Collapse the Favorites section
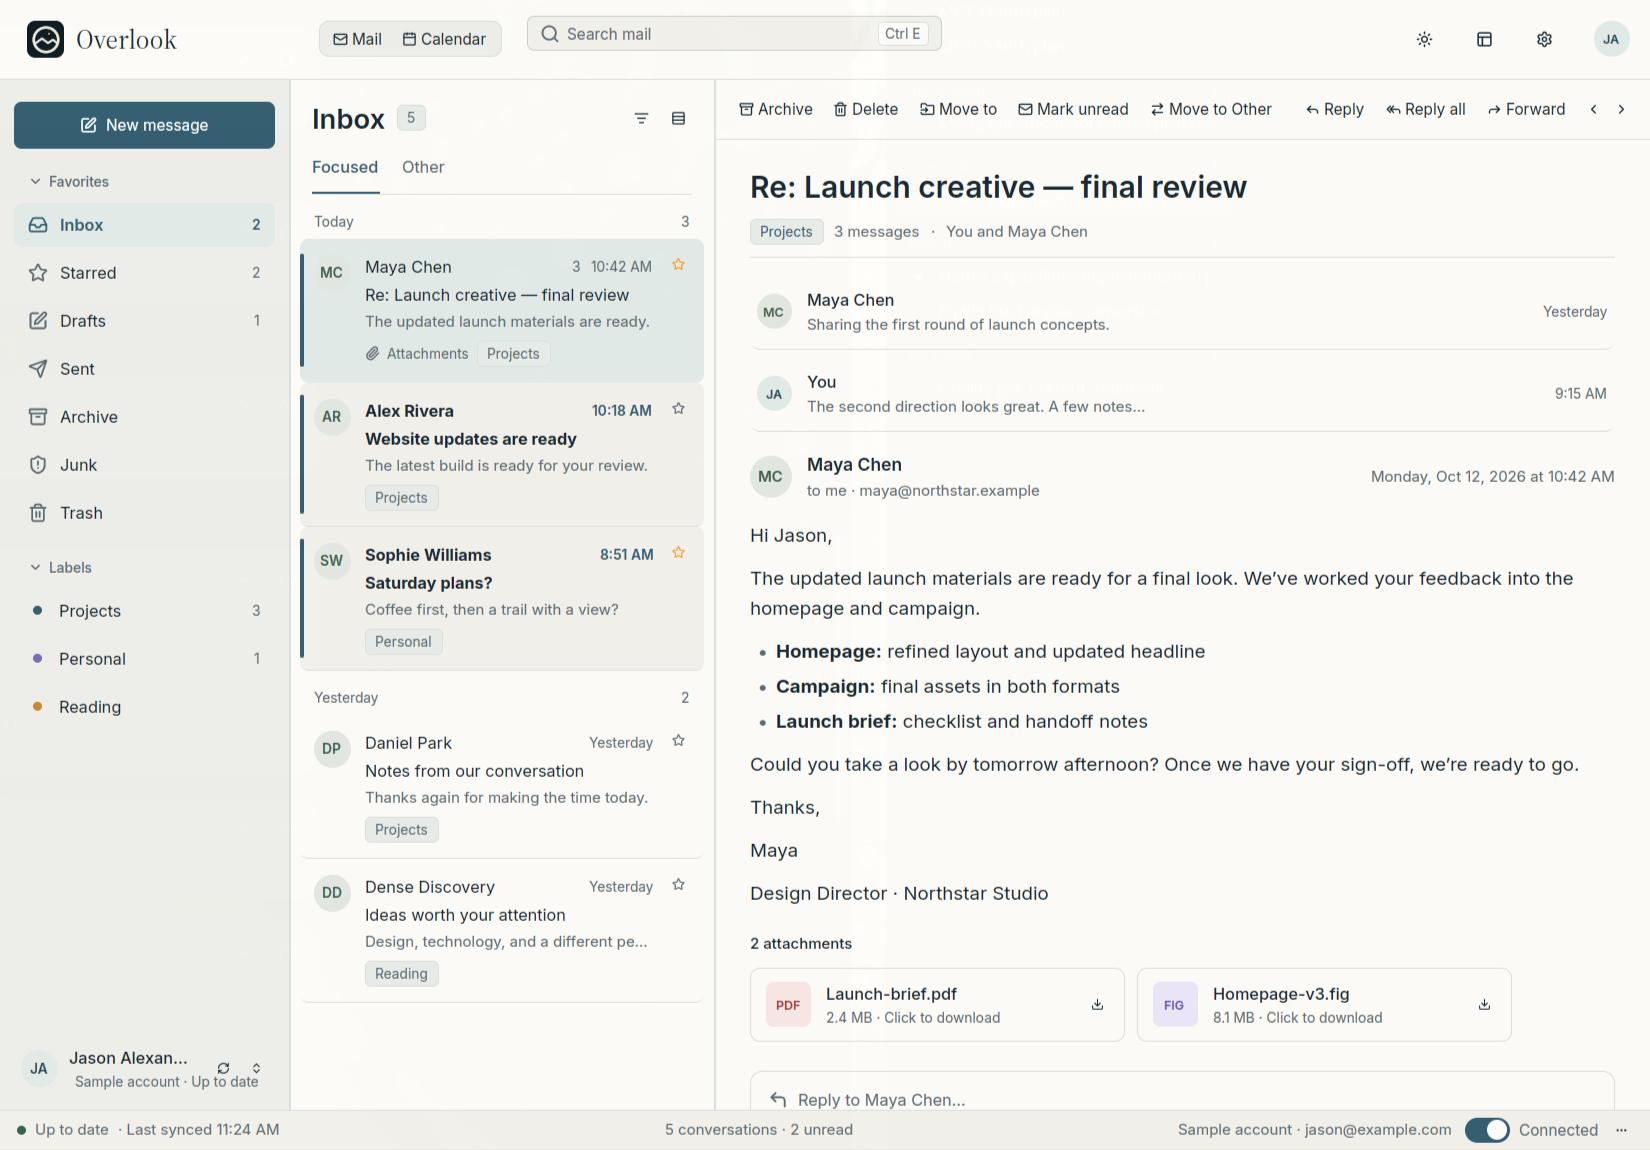The image size is (1650, 1150). 70,181
